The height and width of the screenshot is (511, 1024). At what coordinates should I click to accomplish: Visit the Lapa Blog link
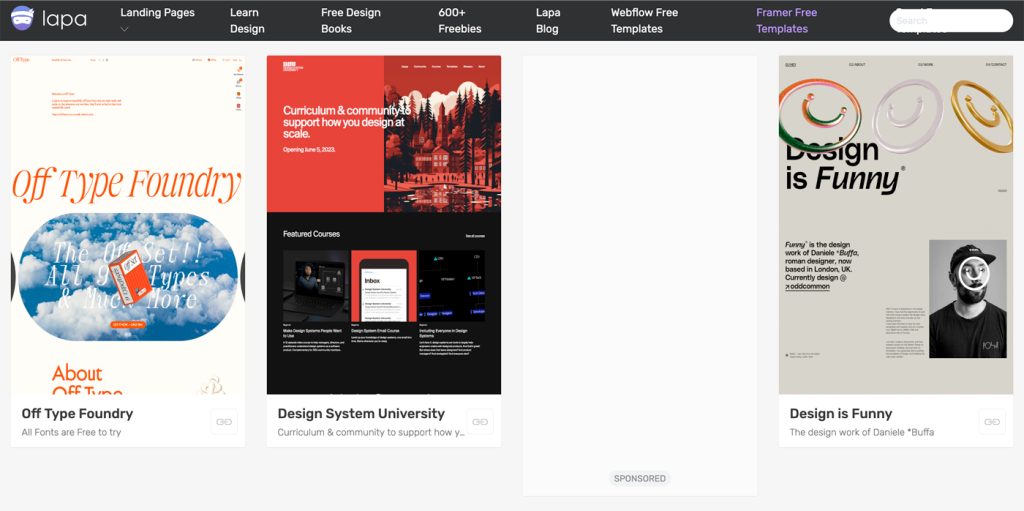547,20
